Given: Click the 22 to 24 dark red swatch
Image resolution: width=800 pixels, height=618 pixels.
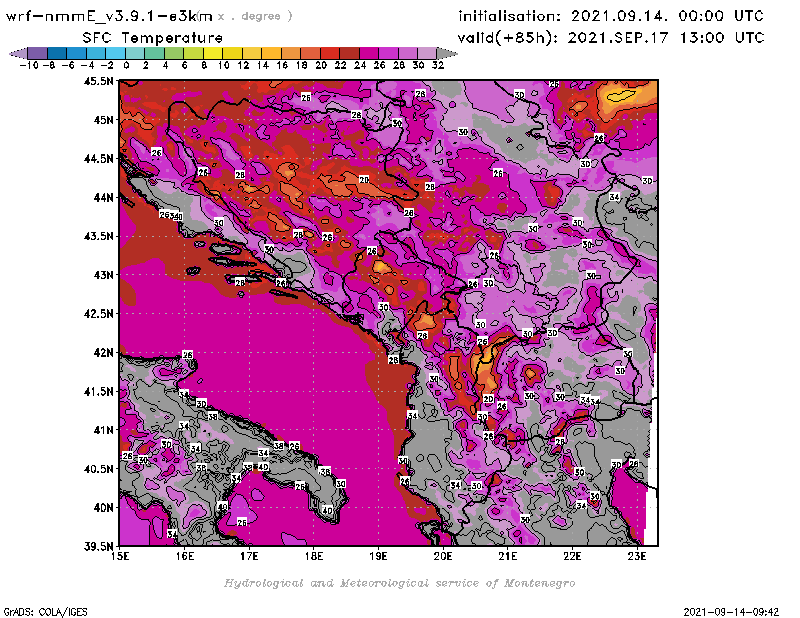Looking at the screenshot, I should pyautogui.click(x=349, y=53).
